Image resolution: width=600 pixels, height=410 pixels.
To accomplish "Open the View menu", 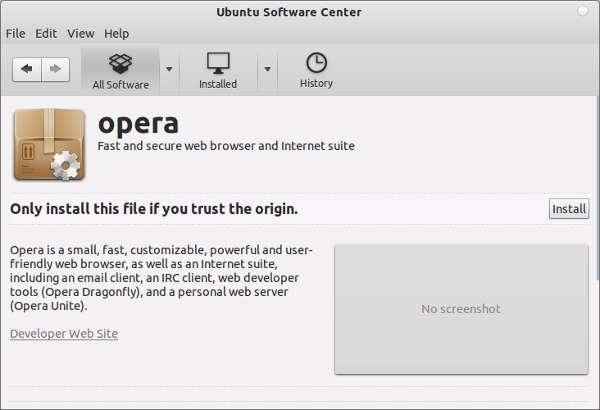I will point(81,34).
